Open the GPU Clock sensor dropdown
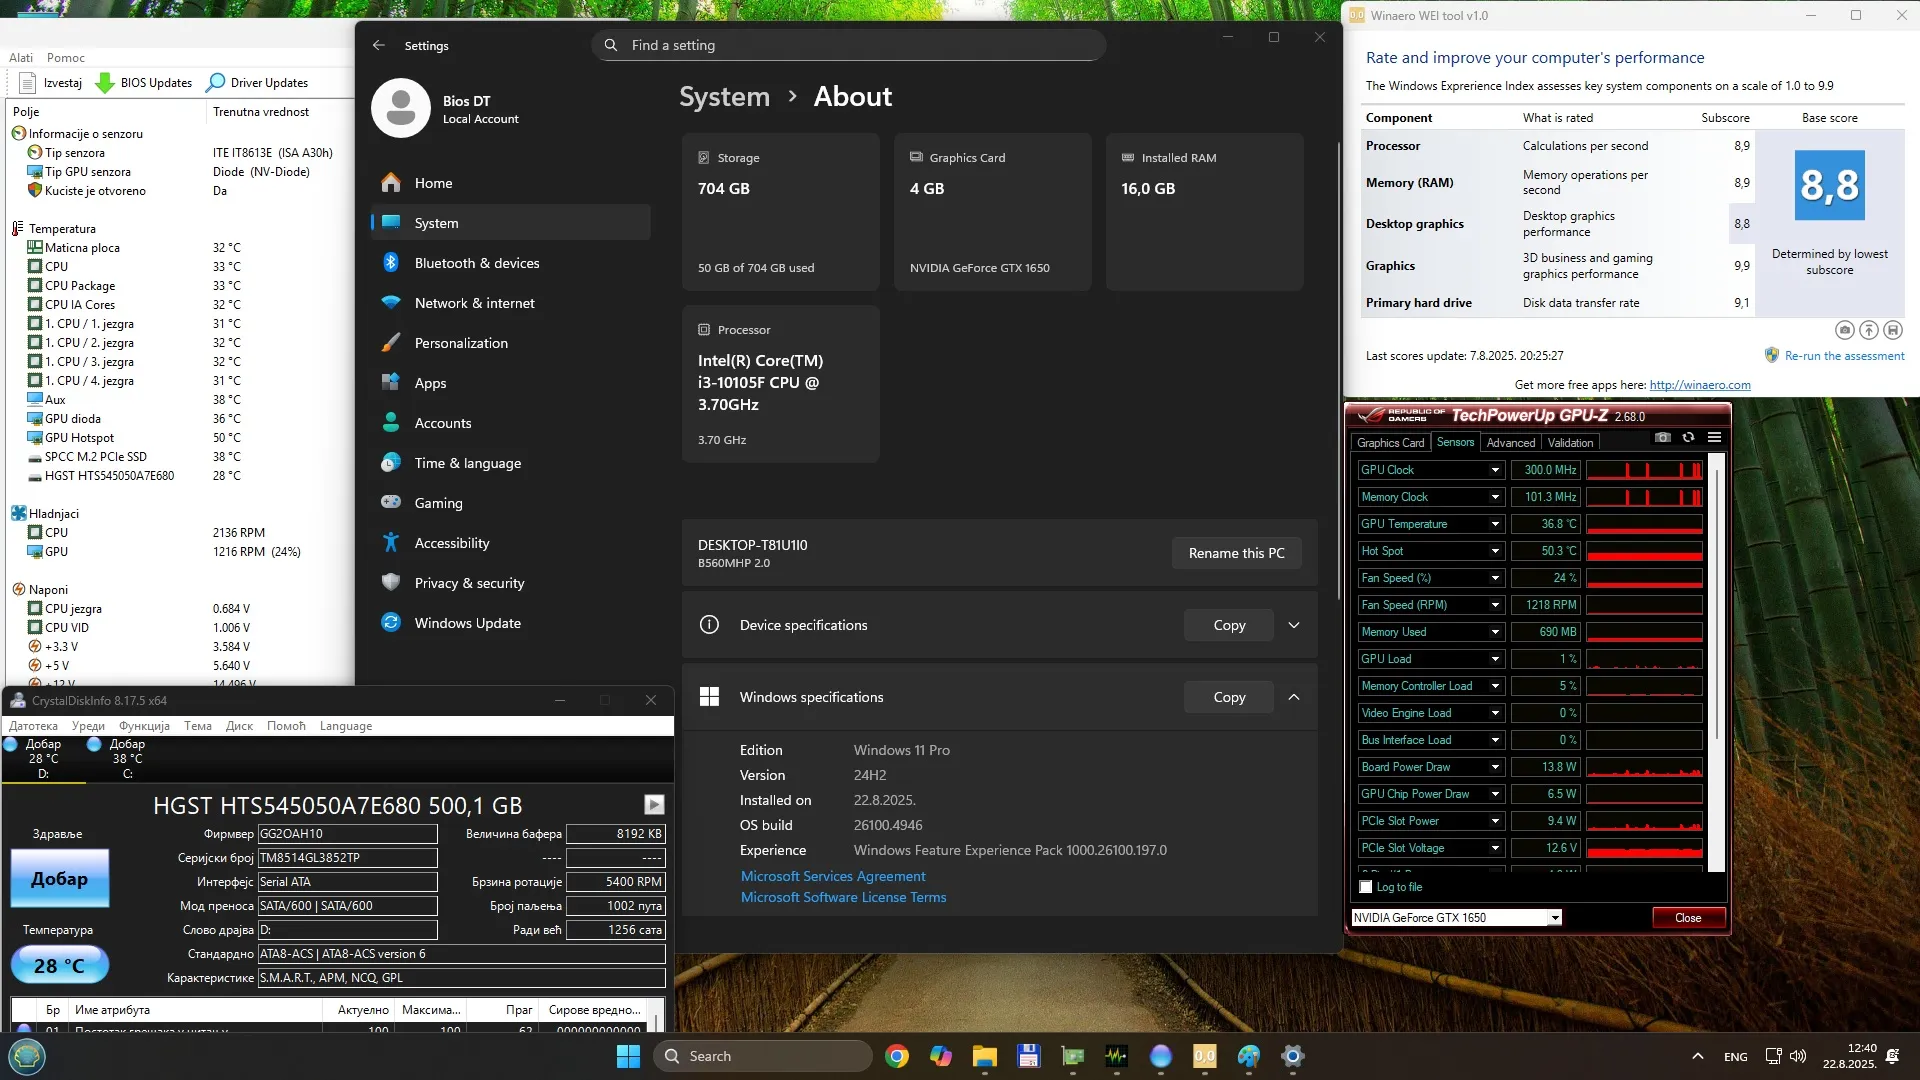Image resolution: width=1920 pixels, height=1080 pixels. (1495, 470)
